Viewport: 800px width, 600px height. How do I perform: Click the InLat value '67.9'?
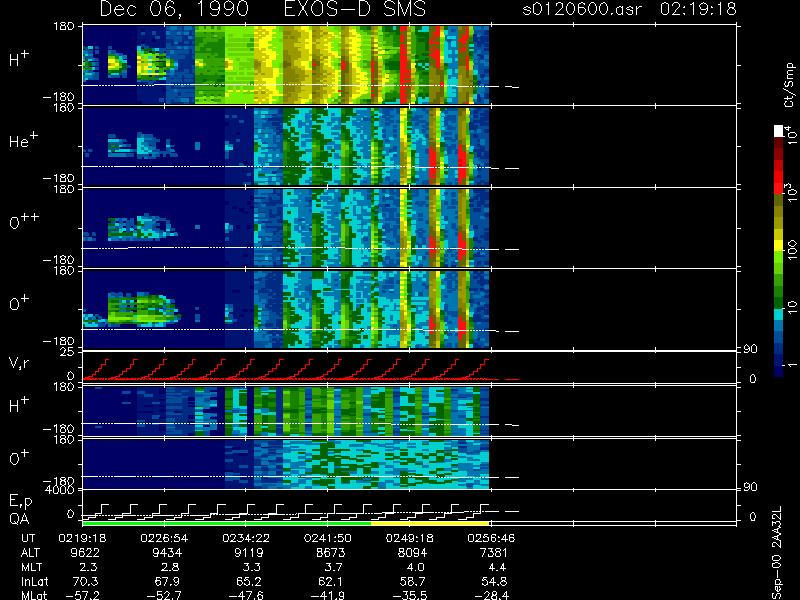point(167,581)
